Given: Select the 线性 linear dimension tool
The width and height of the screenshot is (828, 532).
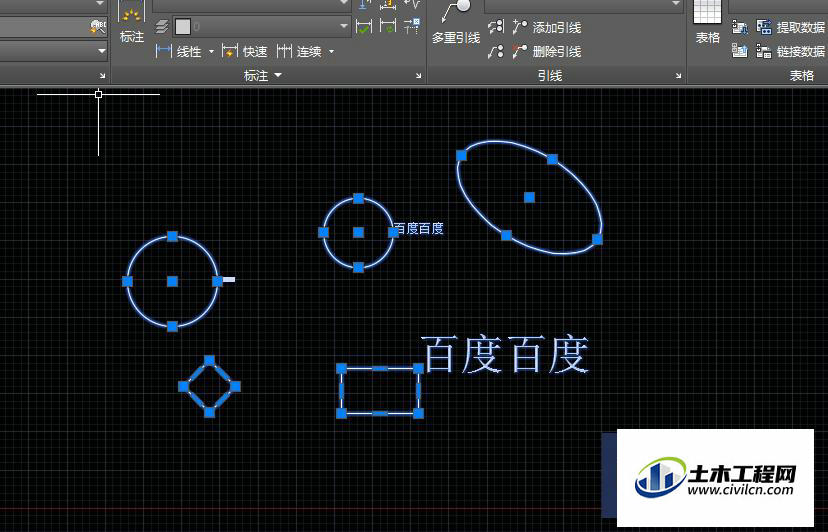Looking at the screenshot, I should (x=178, y=51).
